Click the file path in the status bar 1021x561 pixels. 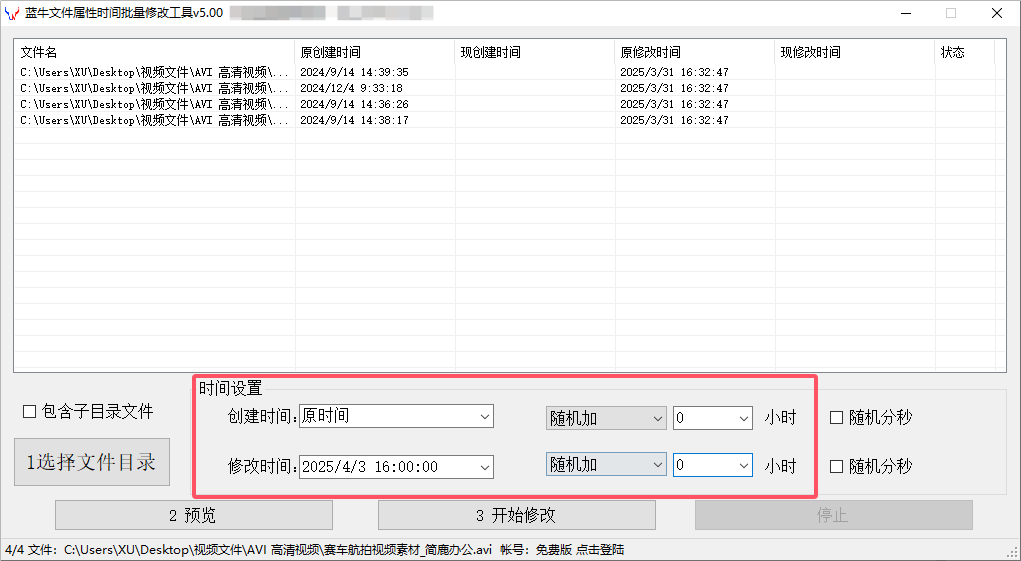coord(278,550)
